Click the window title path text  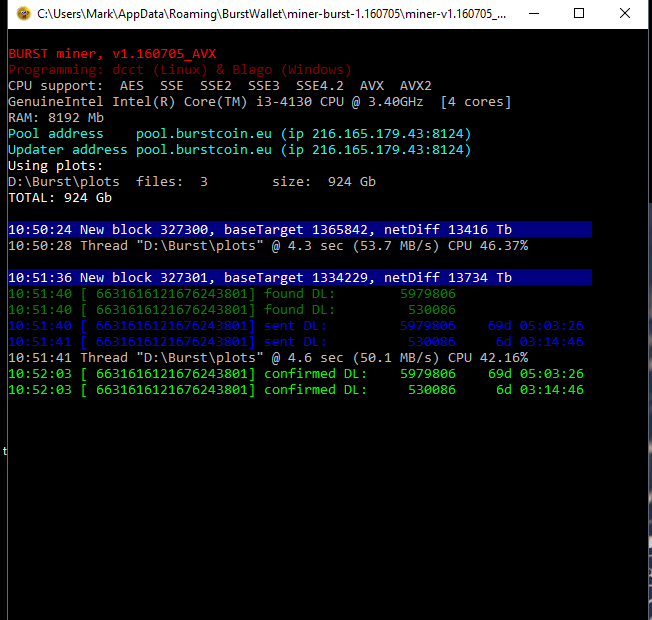[272, 14]
